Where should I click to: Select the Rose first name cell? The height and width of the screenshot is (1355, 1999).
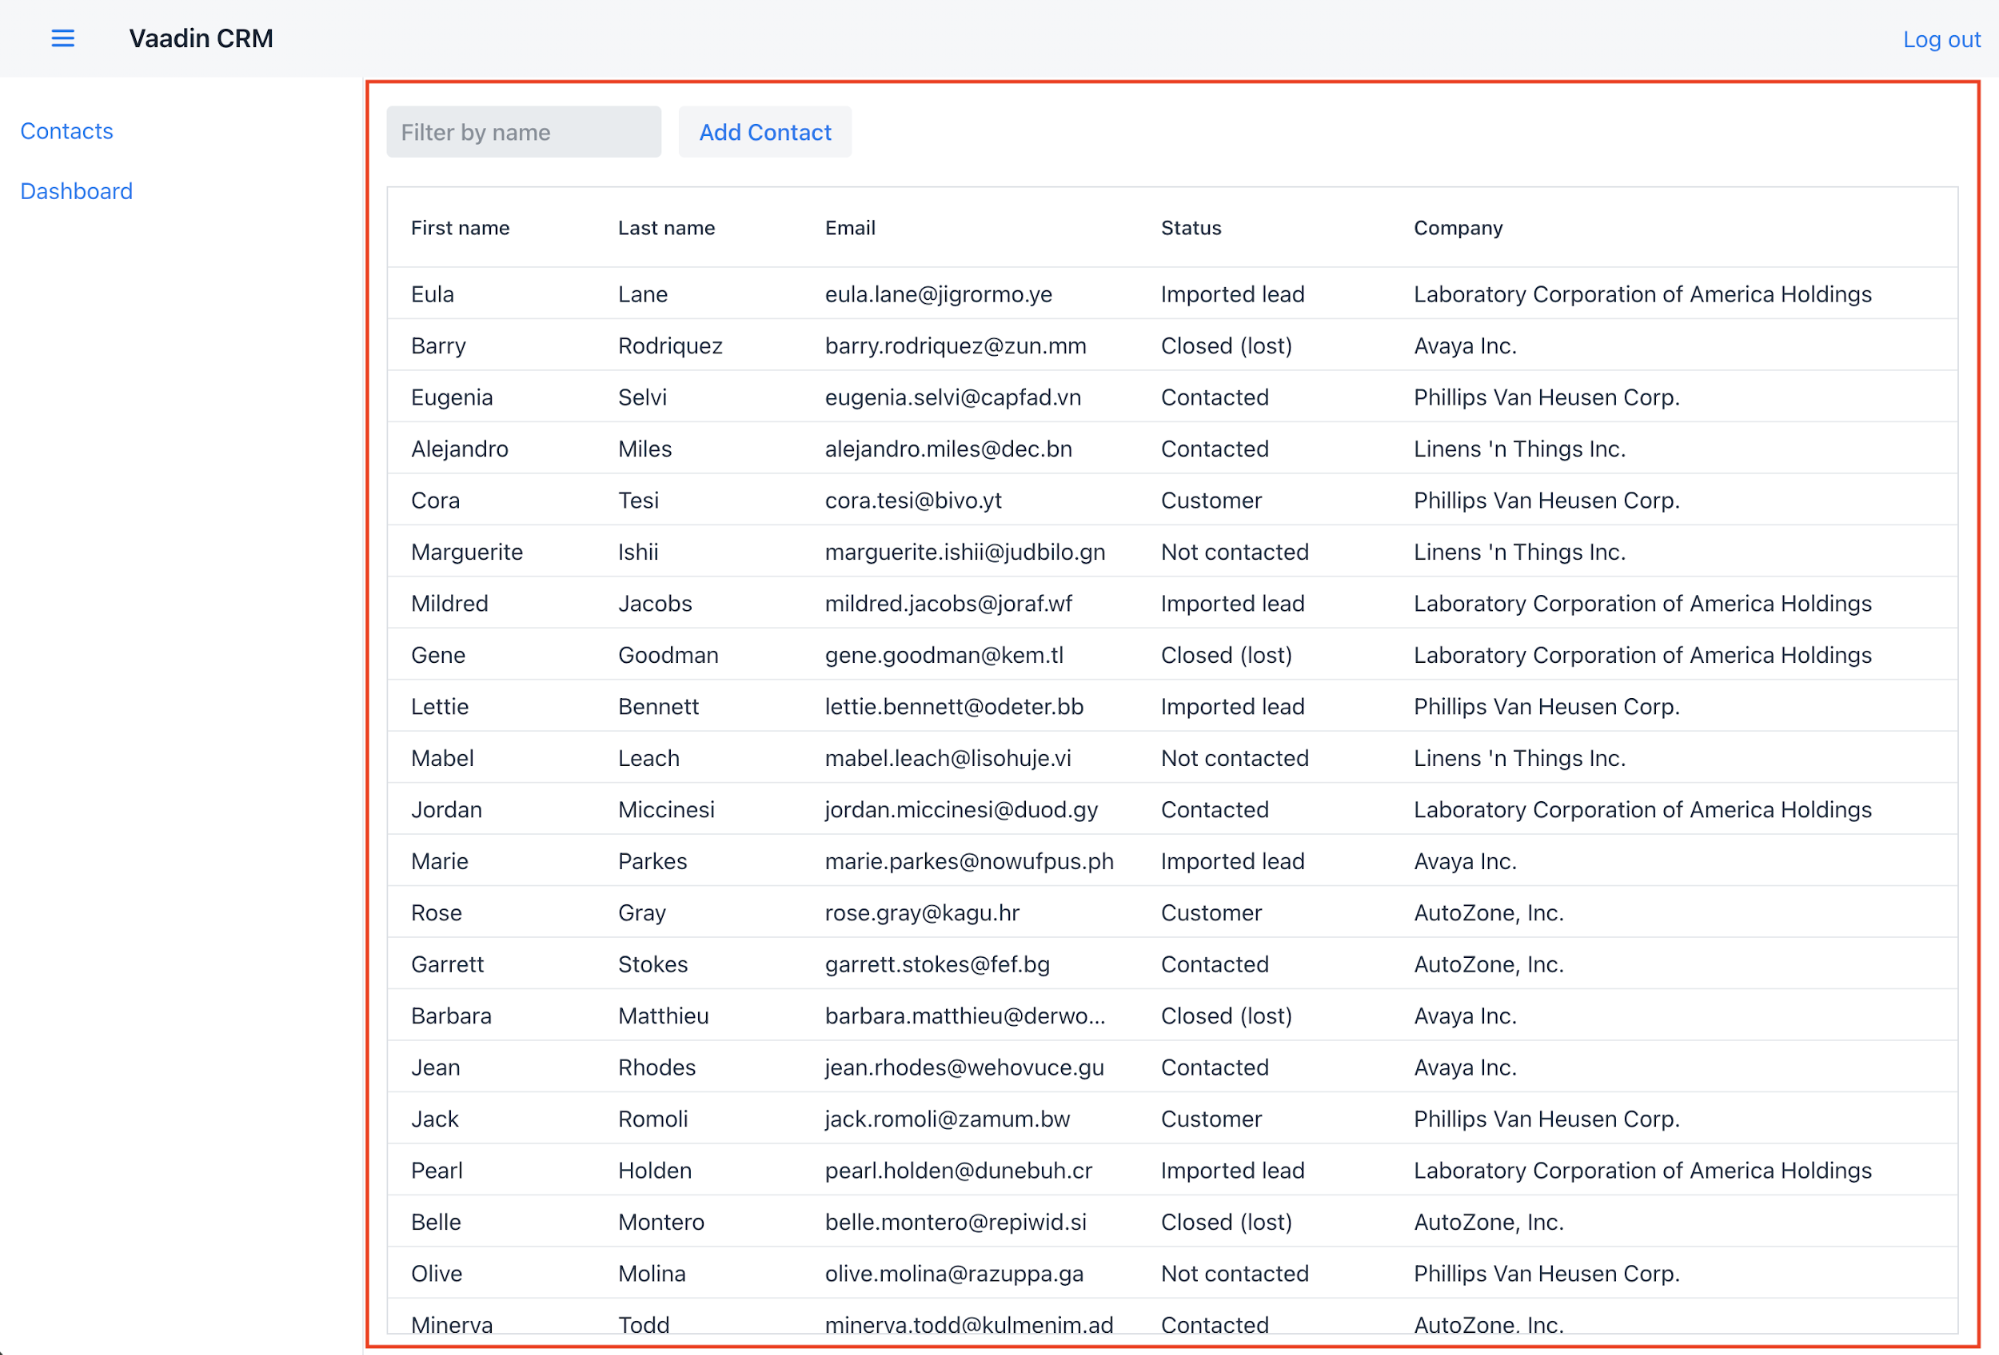pos(436,913)
